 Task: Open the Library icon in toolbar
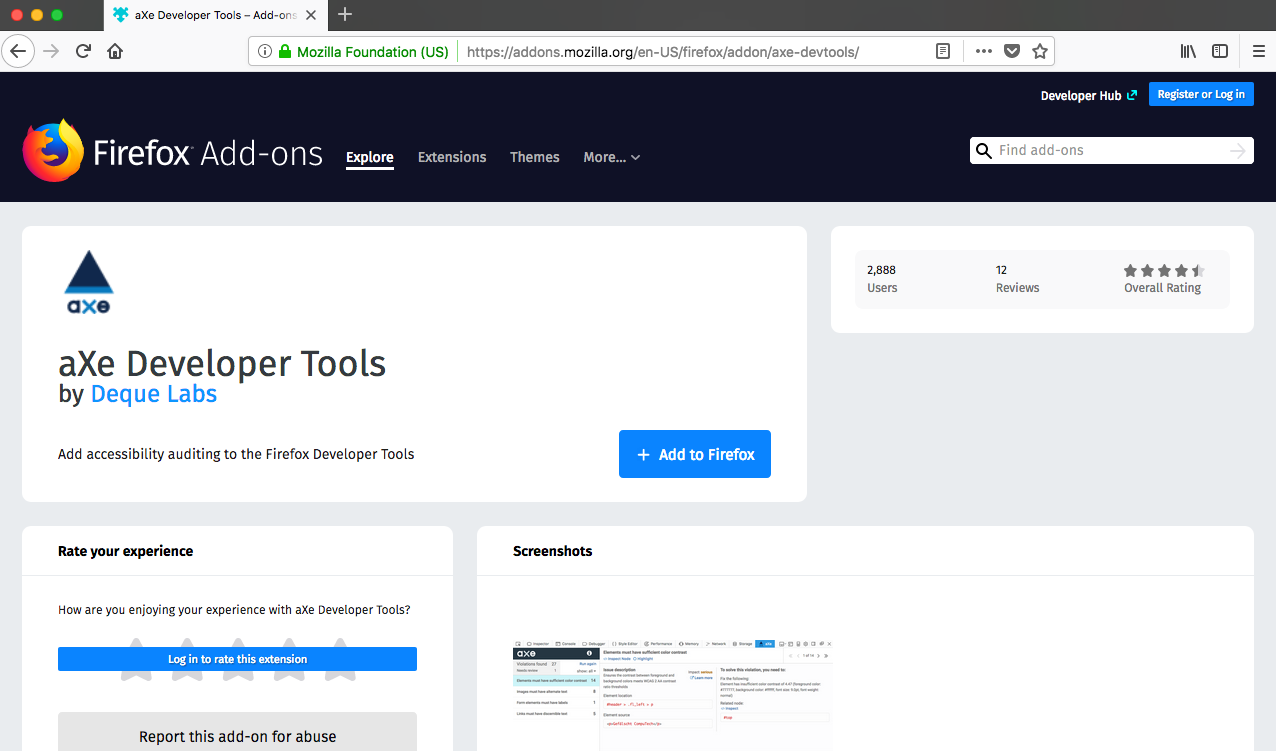[x=1188, y=51]
